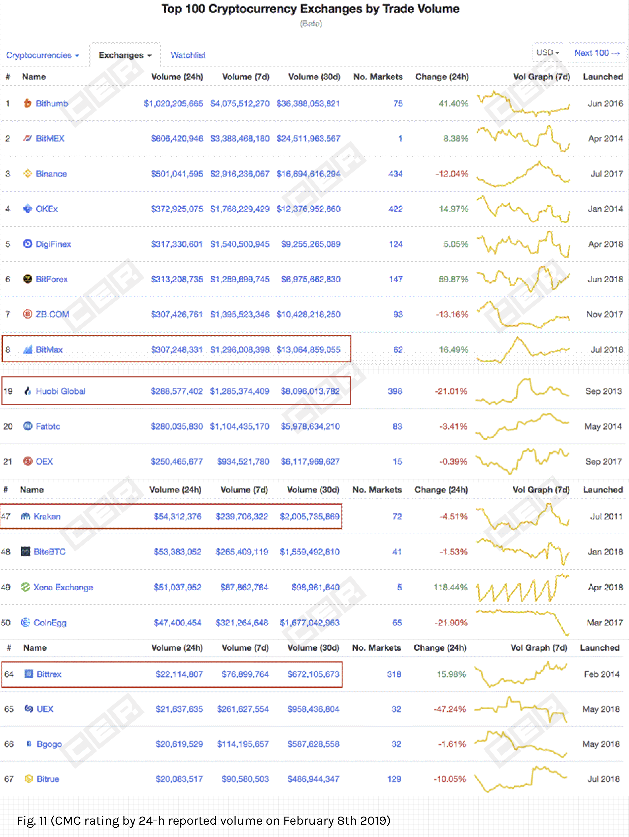Click Bithumb 7-day volume graph
This screenshot has width=629, height=837.
(x=523, y=103)
